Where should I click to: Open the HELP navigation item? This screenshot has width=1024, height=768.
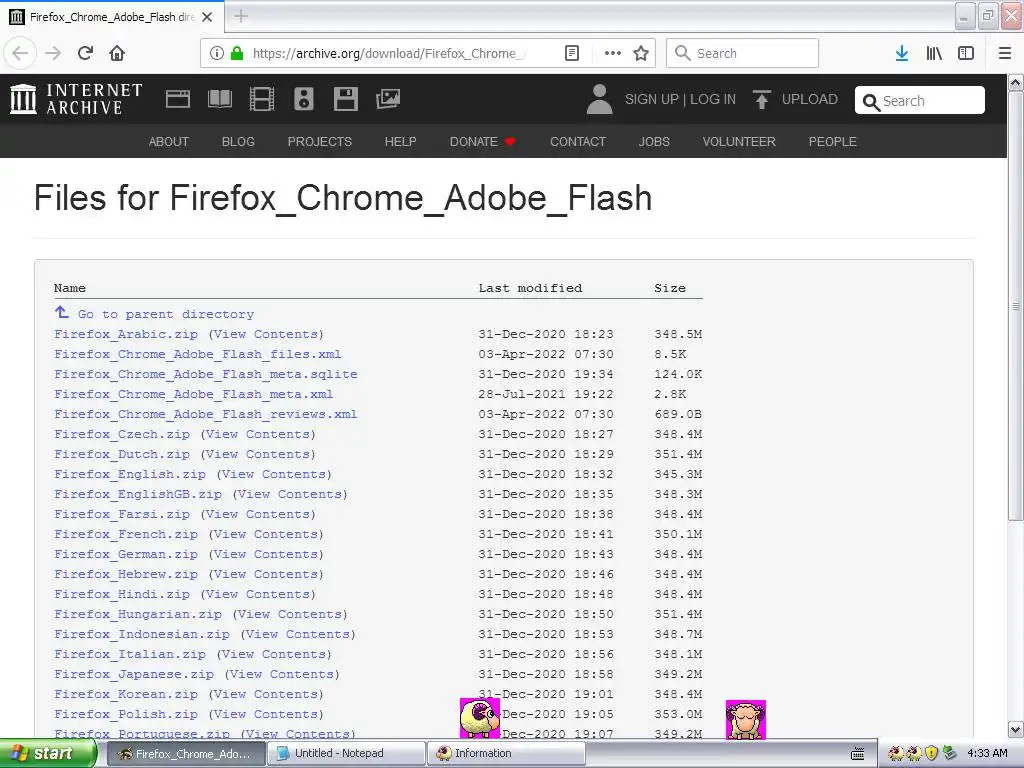coord(400,142)
